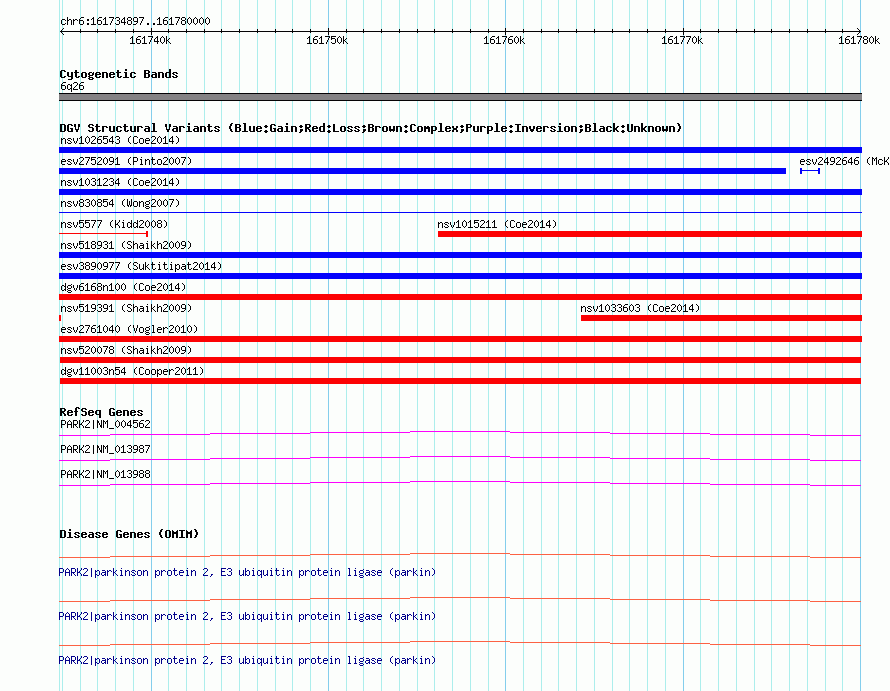This screenshot has height=691, width=890.
Task: Click the esv2761040 (Vogler2010) red loss bar
Action: pos(460,339)
